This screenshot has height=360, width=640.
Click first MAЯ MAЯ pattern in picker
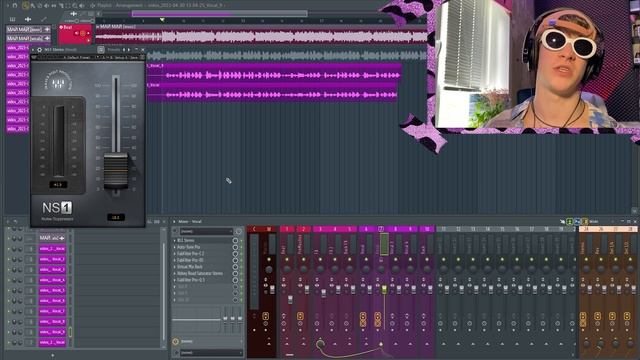(x=28, y=29)
